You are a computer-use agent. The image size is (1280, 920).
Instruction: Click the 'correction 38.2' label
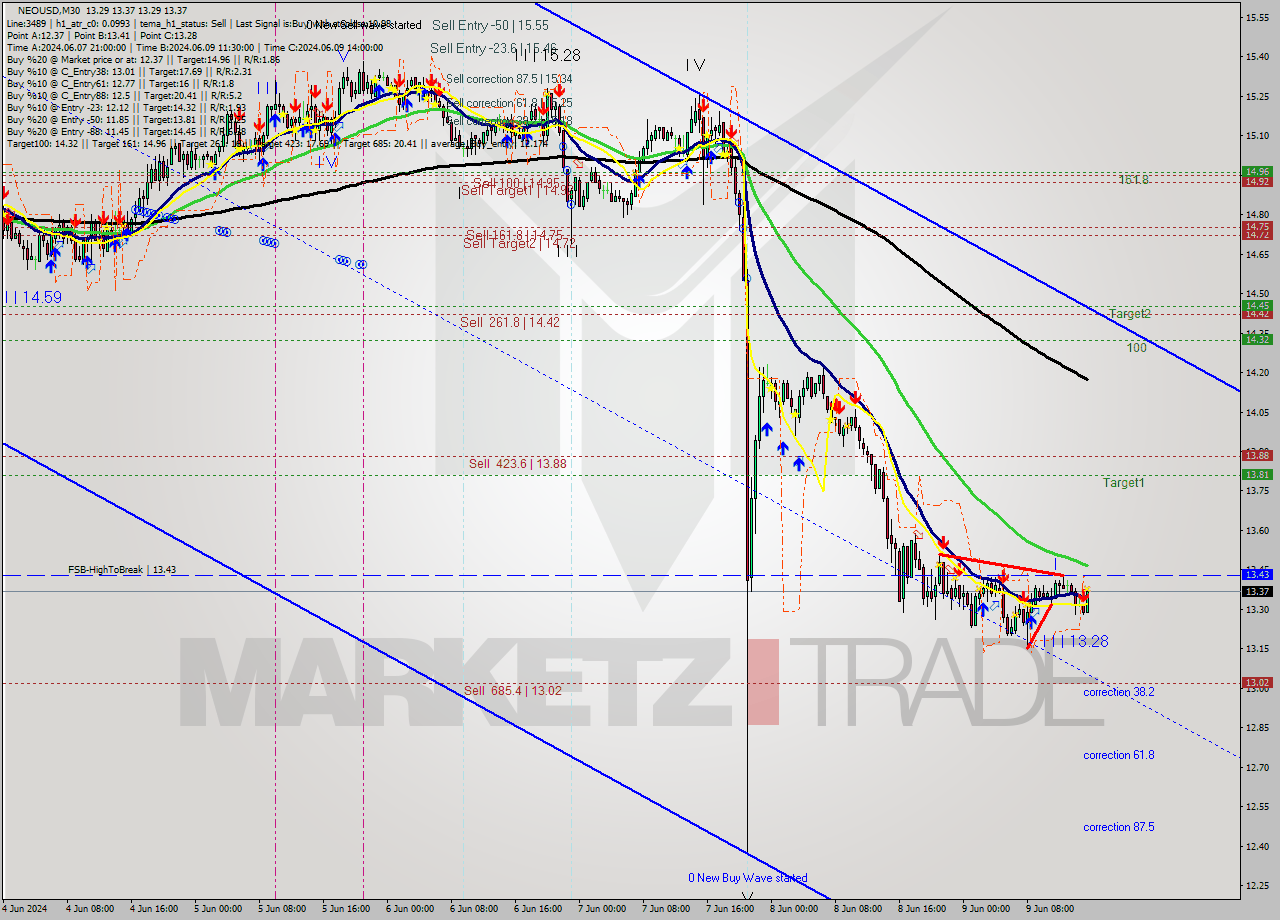(1119, 692)
